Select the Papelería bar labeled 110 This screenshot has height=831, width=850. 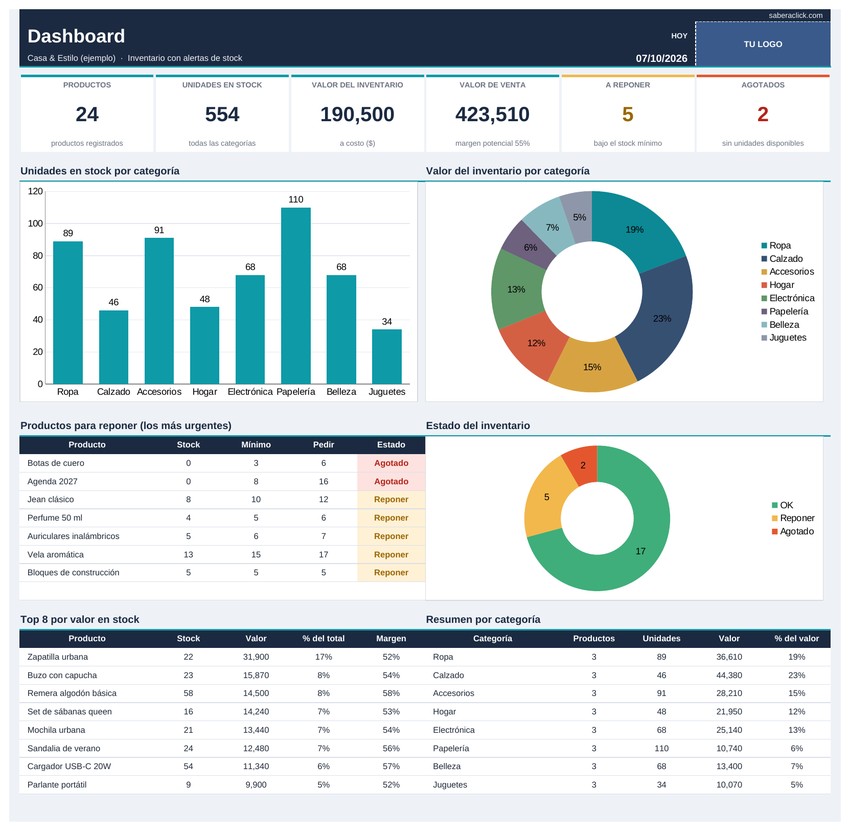click(295, 295)
